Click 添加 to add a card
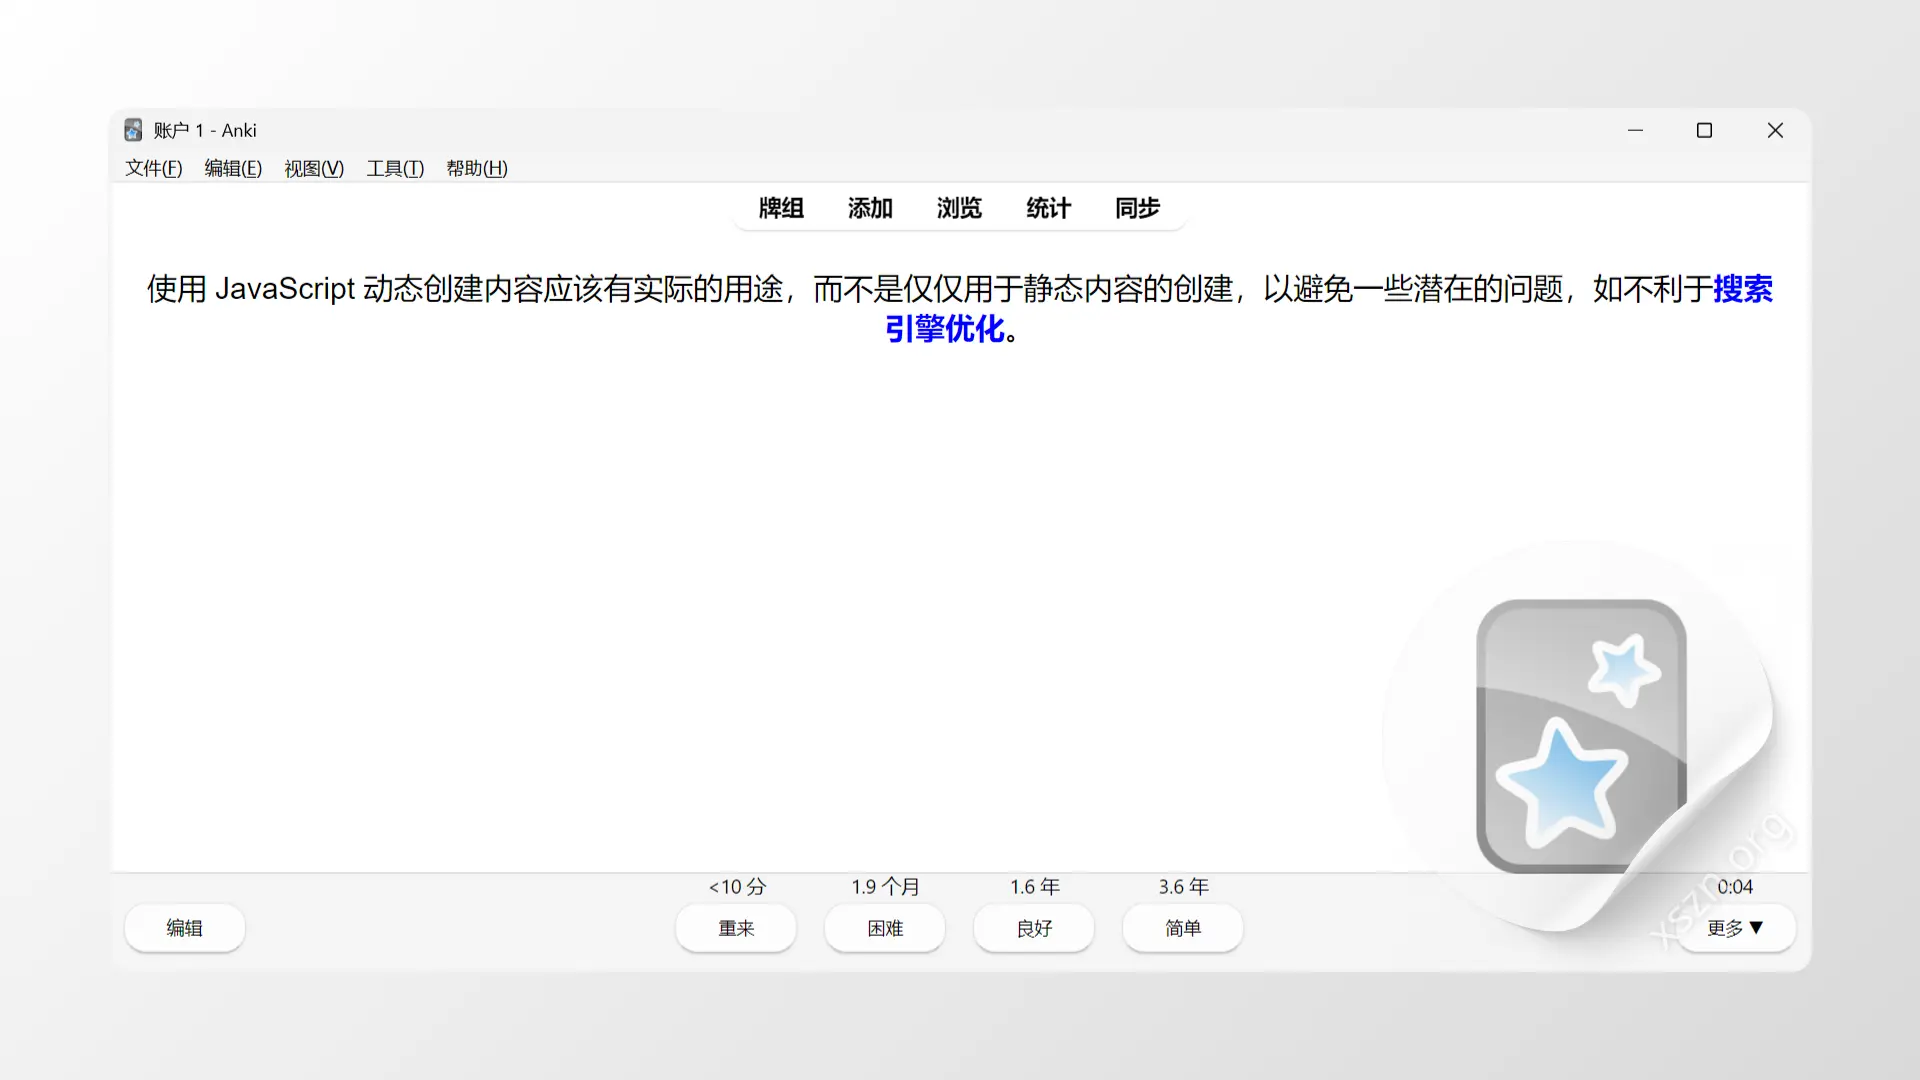Image resolution: width=1920 pixels, height=1080 pixels. 870,208
